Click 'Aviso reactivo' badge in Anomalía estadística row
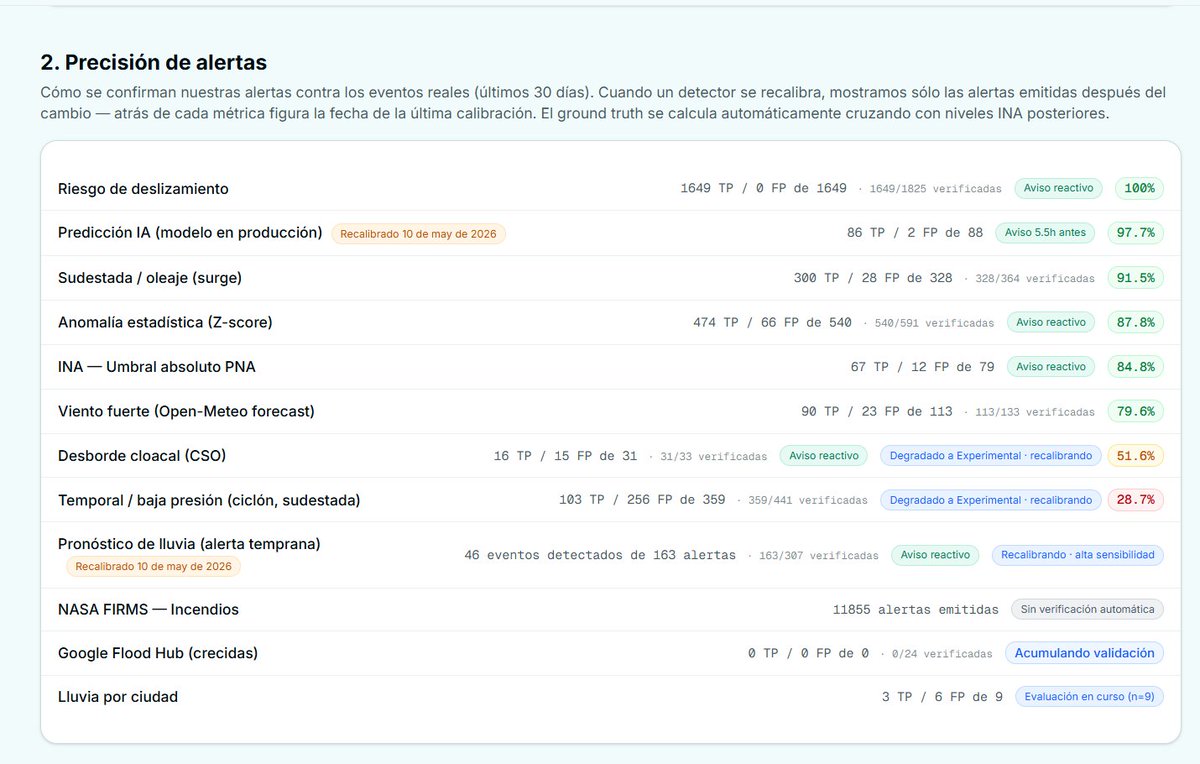Image resolution: width=1200 pixels, height=764 pixels. (x=1051, y=322)
